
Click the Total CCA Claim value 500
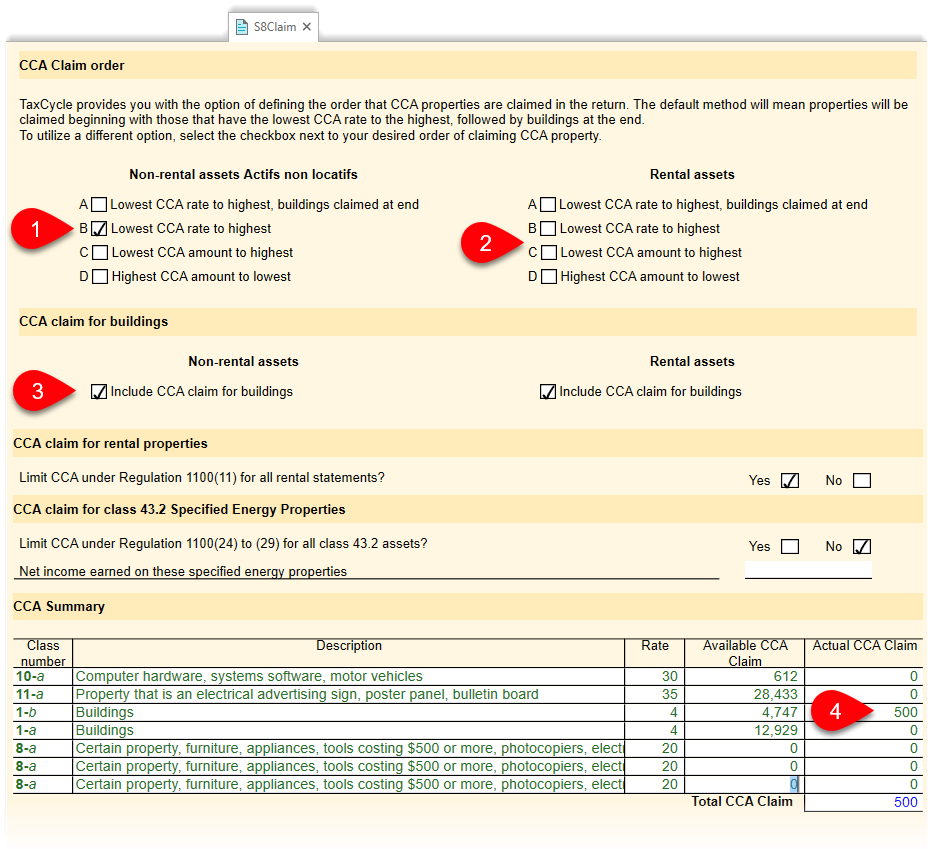point(906,803)
